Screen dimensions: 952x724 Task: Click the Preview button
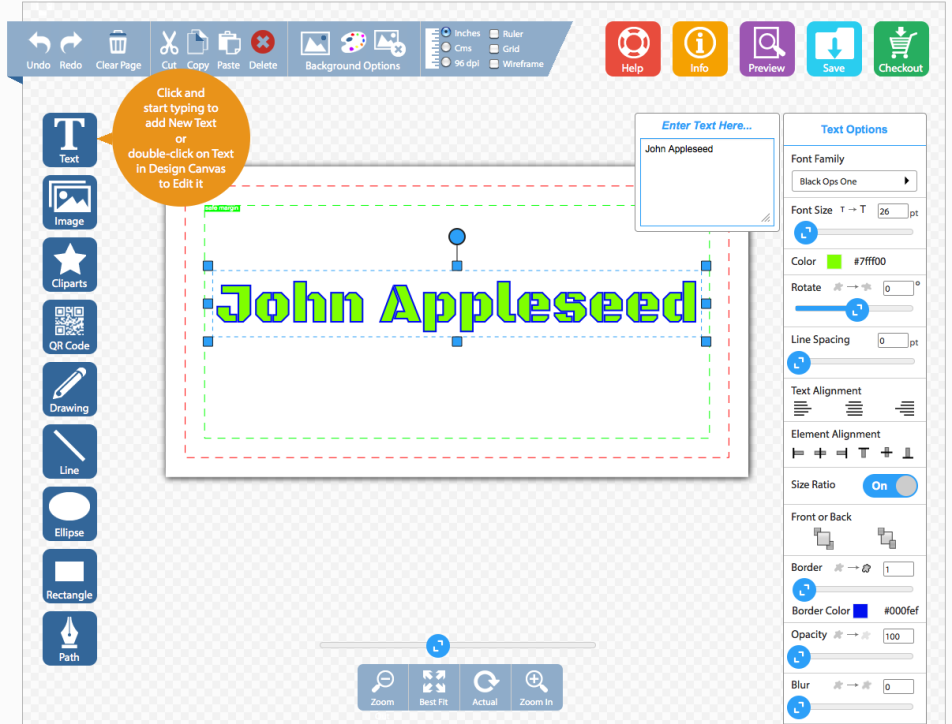pos(767,49)
